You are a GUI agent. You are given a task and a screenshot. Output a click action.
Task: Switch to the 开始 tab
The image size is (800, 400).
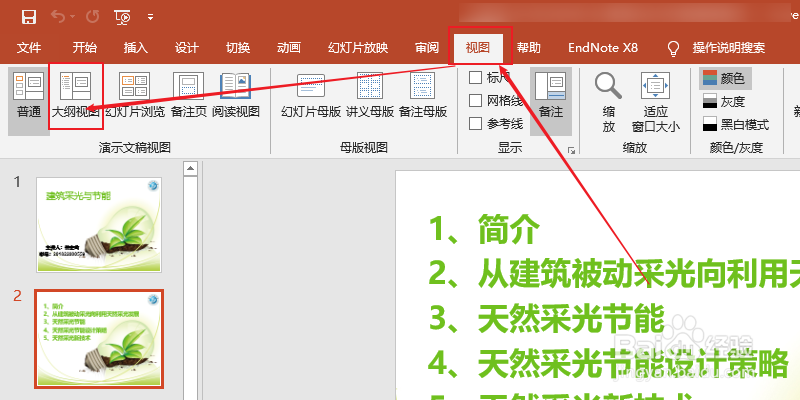click(x=85, y=48)
